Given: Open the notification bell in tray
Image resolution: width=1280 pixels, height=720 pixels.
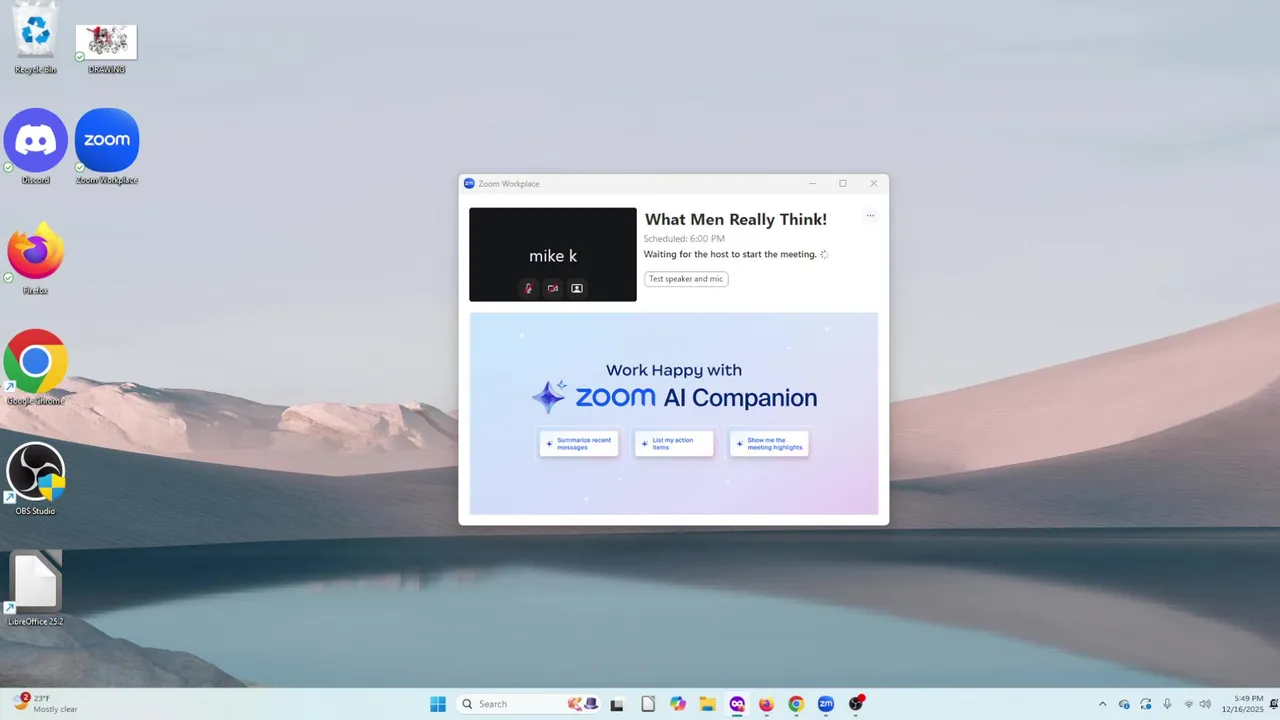Looking at the screenshot, I should [x=1273, y=704].
